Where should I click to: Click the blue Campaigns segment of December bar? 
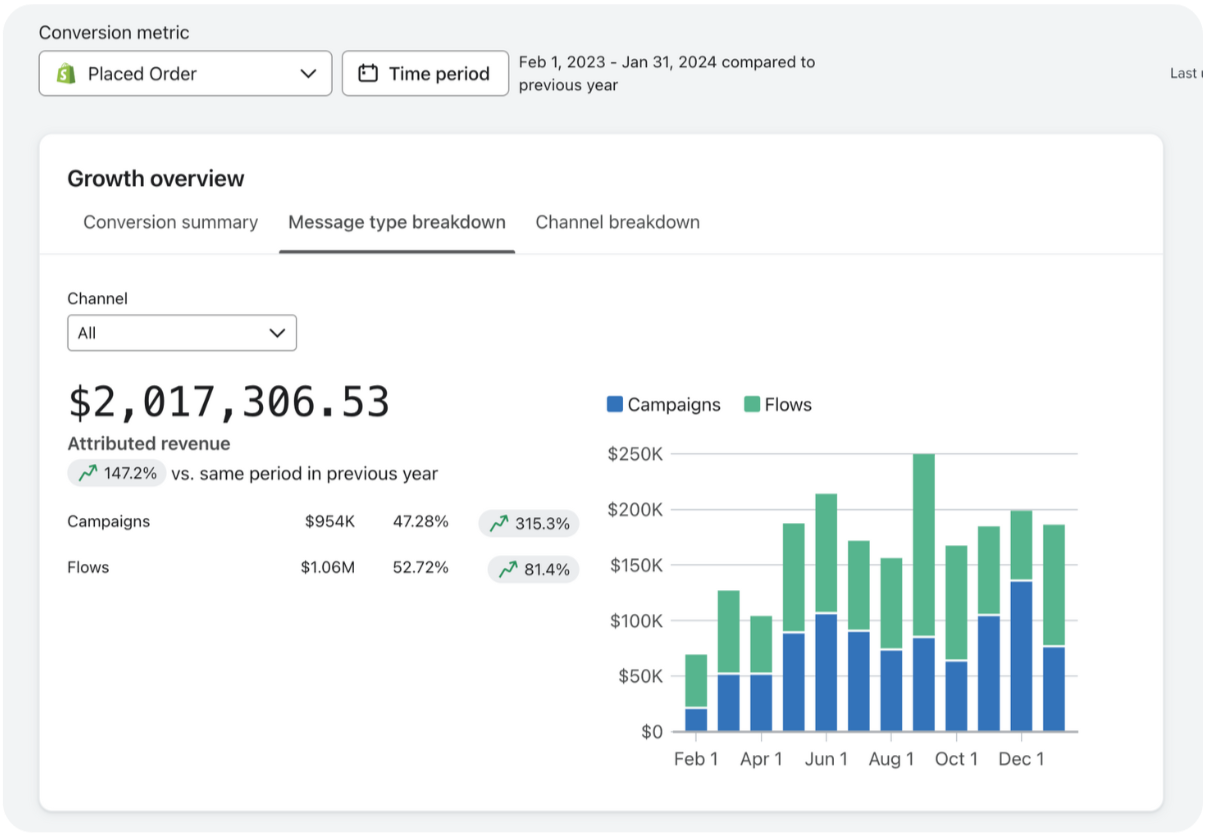[x=1021, y=655]
